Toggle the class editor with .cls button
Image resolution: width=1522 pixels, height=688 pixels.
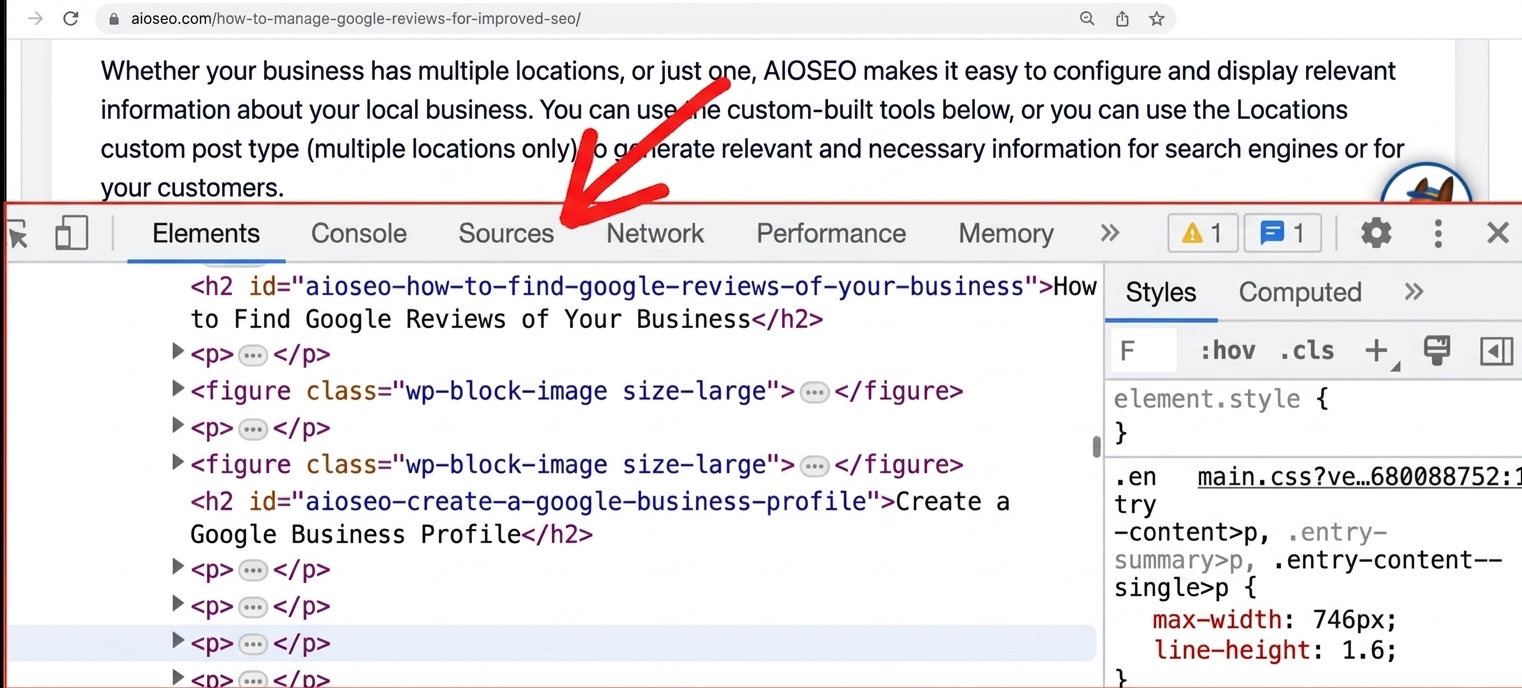pyautogui.click(x=1305, y=351)
